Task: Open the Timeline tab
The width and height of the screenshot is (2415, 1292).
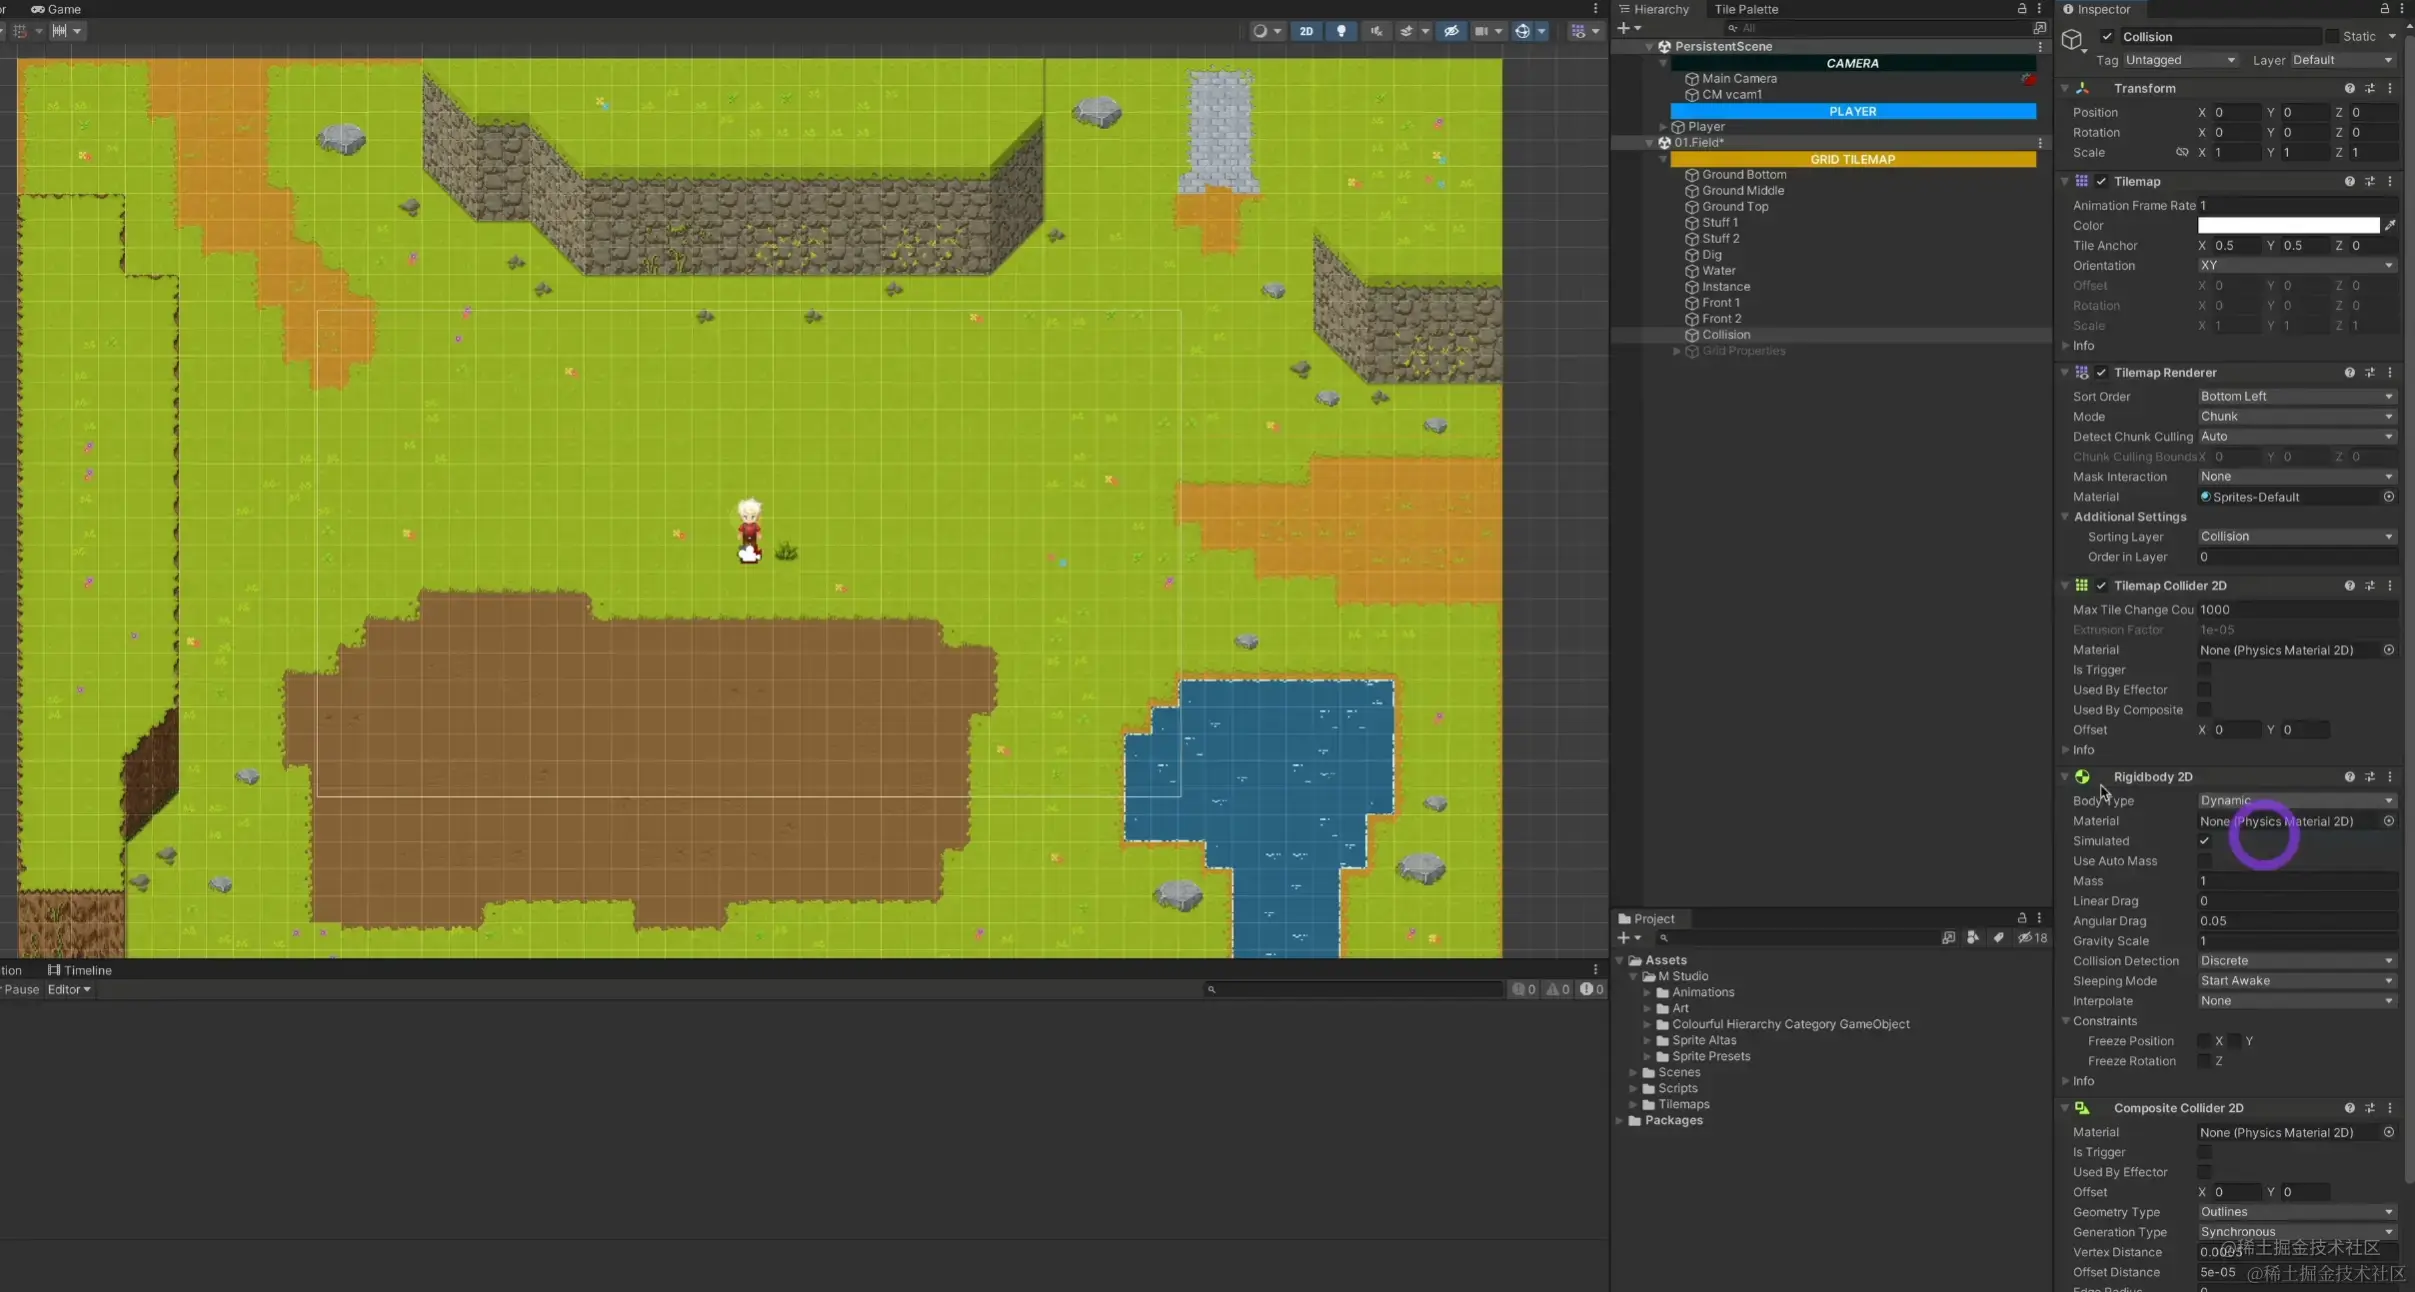Action: pyautogui.click(x=80, y=970)
